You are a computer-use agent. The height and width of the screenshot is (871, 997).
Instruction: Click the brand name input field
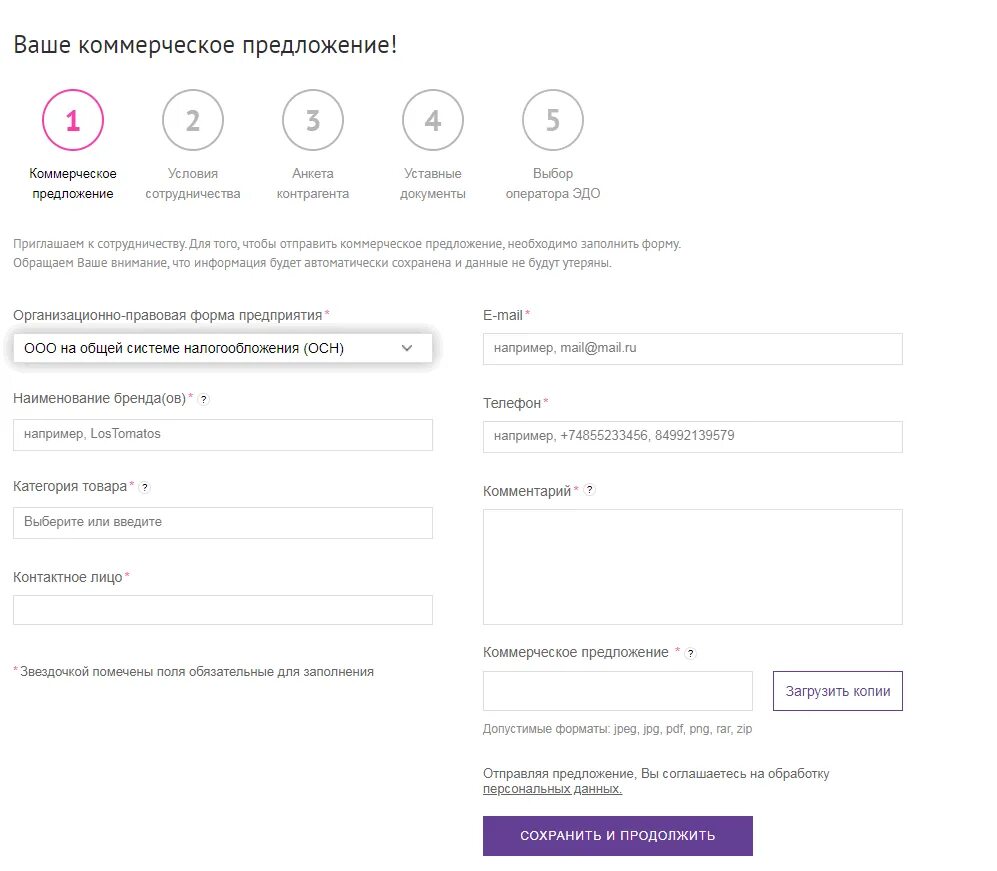(223, 435)
